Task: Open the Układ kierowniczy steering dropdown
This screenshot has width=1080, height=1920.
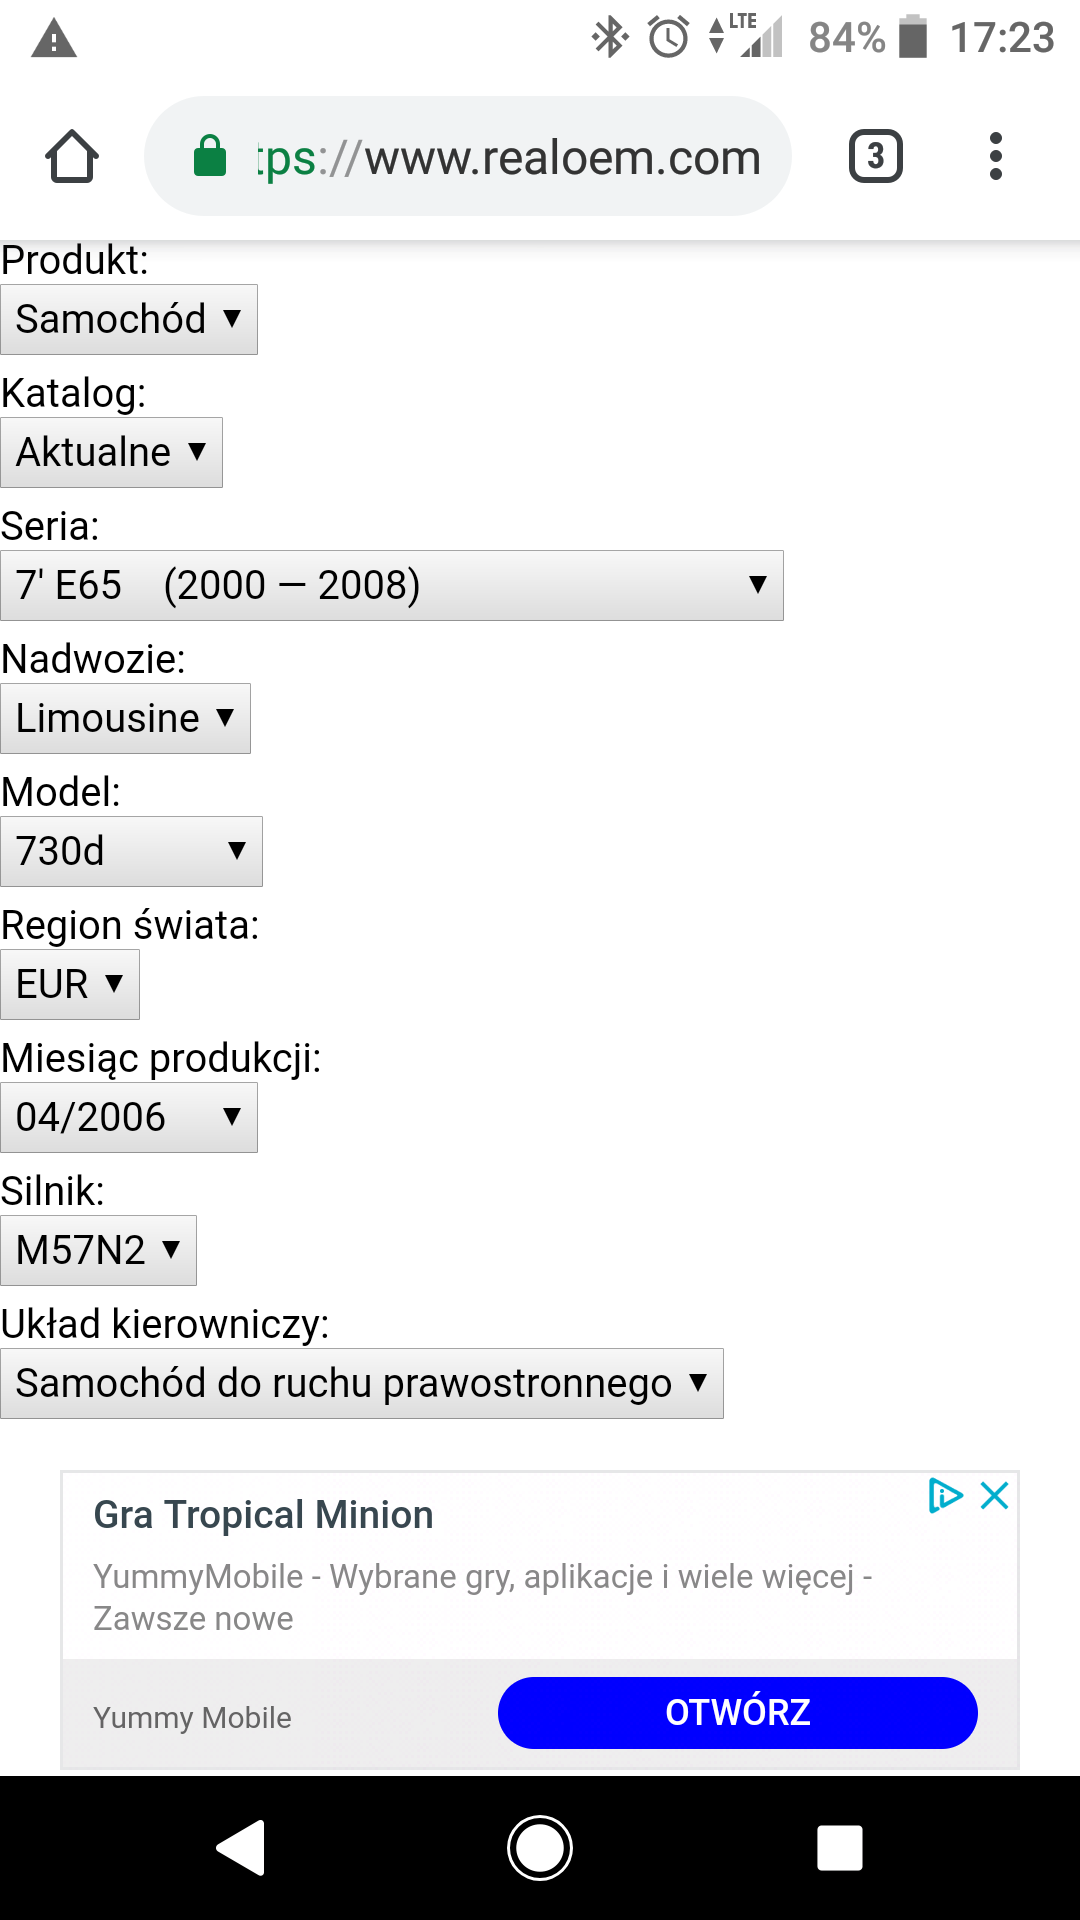Action: (361, 1384)
